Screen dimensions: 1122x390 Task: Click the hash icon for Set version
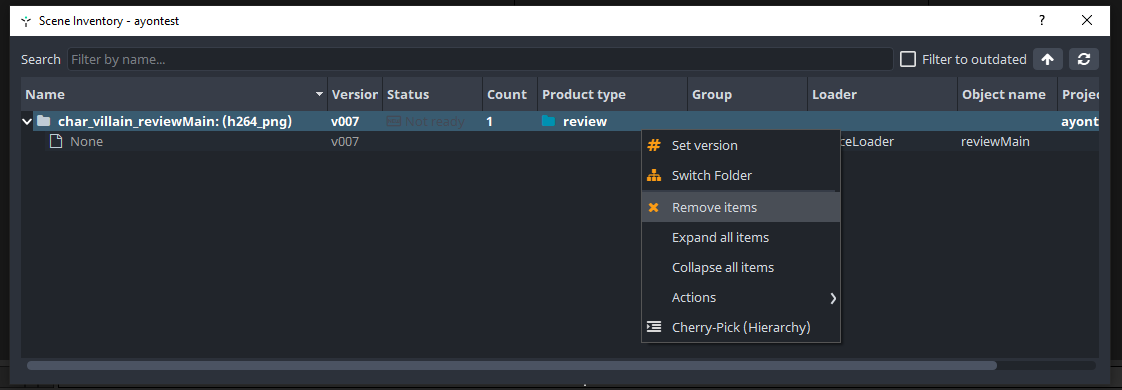[x=653, y=145]
